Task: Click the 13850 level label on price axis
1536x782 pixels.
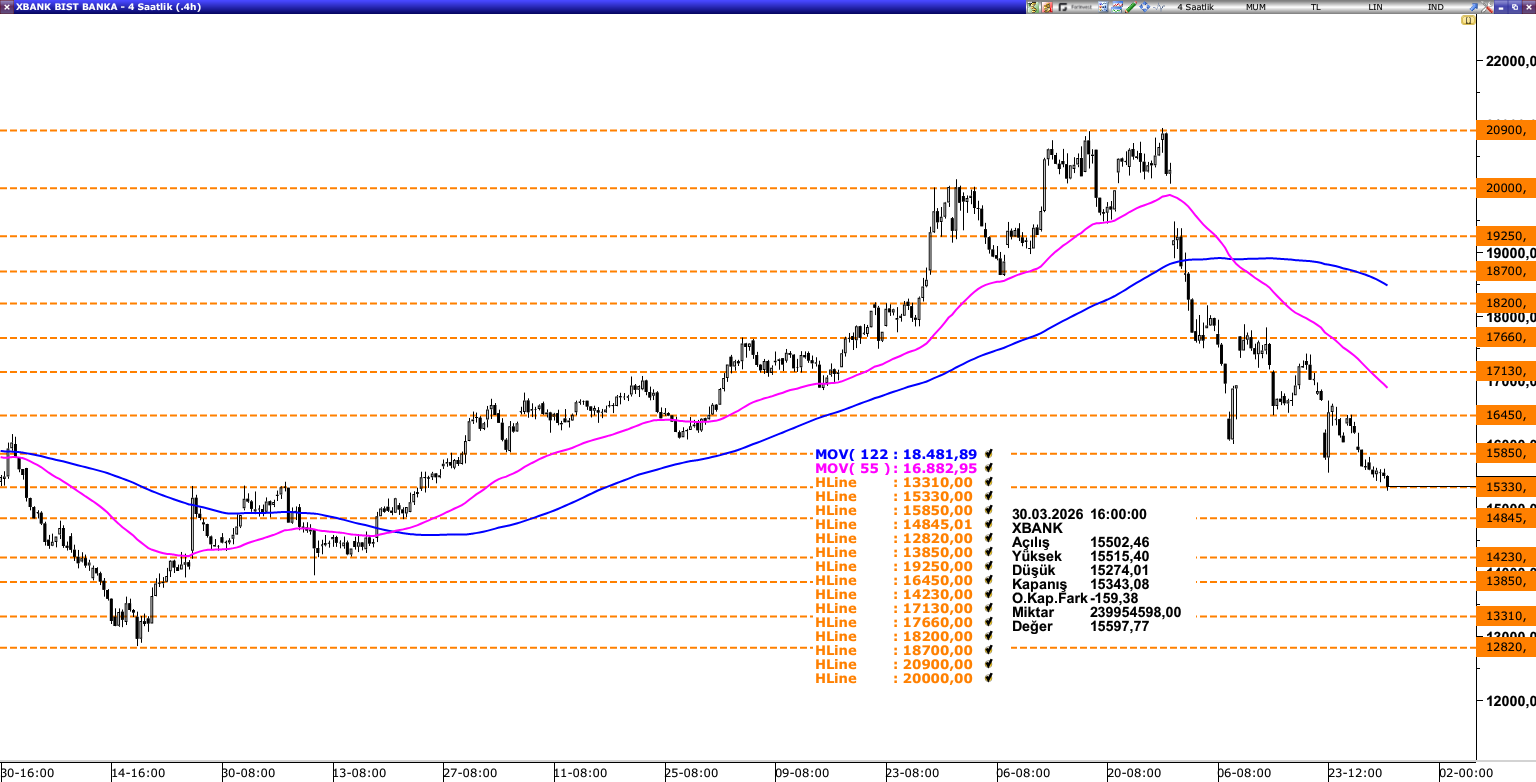Action: point(1506,581)
